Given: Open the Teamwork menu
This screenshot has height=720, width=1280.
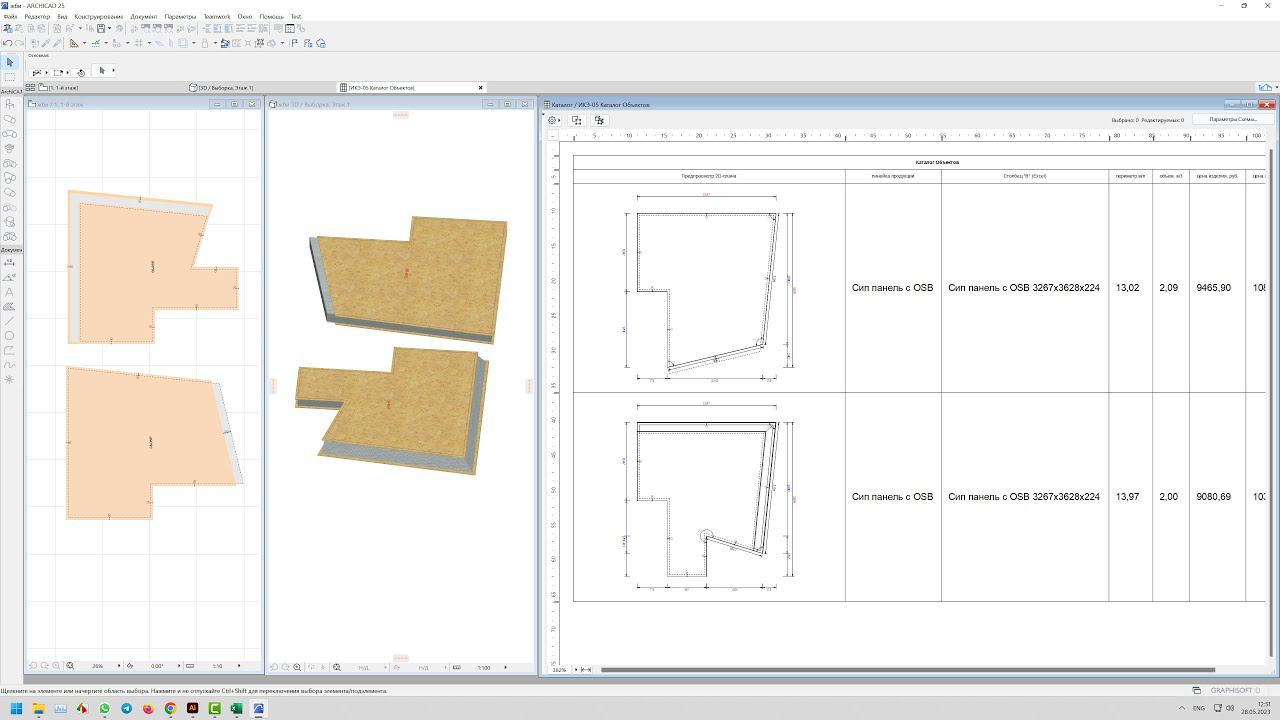Looking at the screenshot, I should [216, 17].
